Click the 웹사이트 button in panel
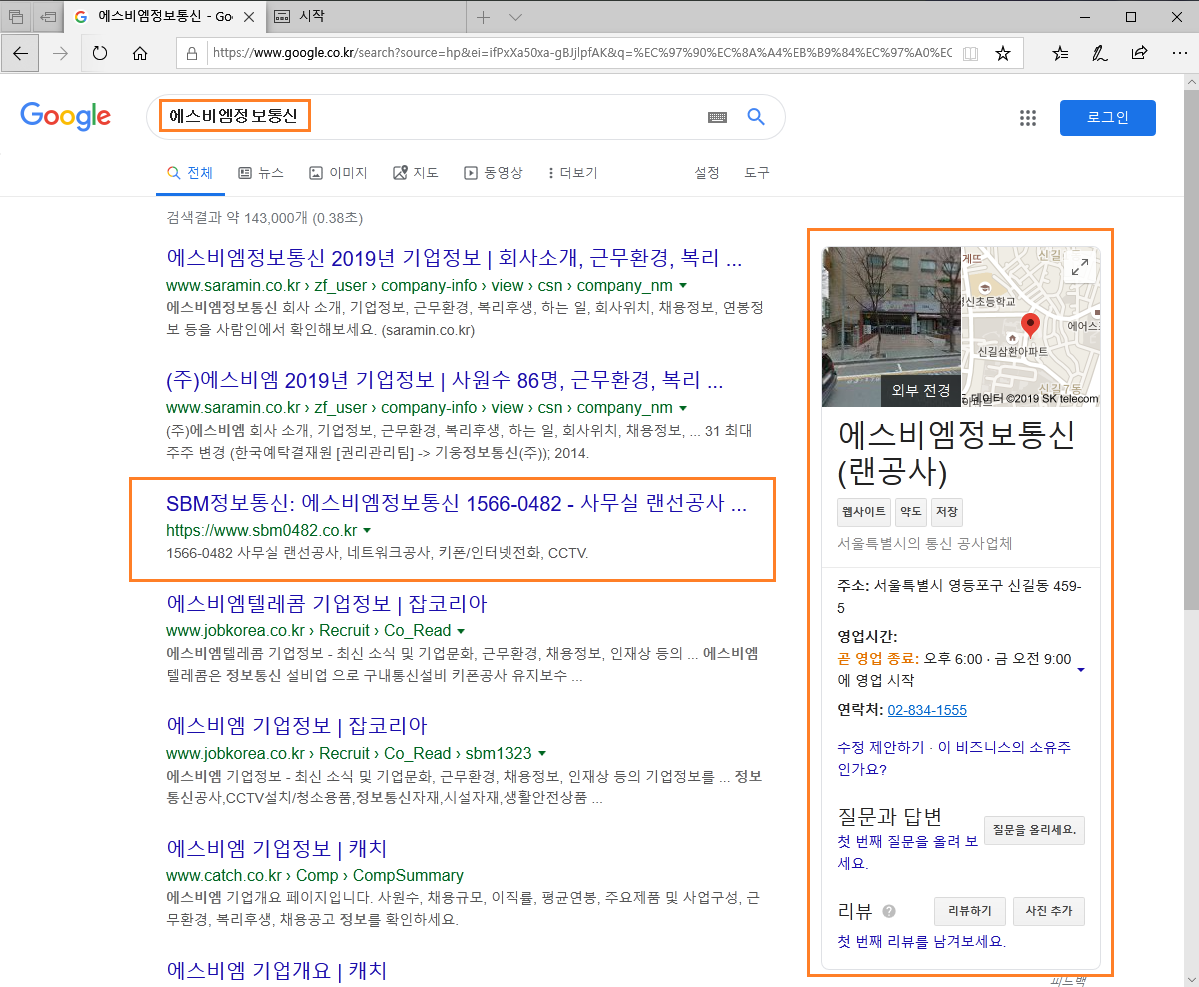Screen dimensions: 1199x987 (x=863, y=511)
